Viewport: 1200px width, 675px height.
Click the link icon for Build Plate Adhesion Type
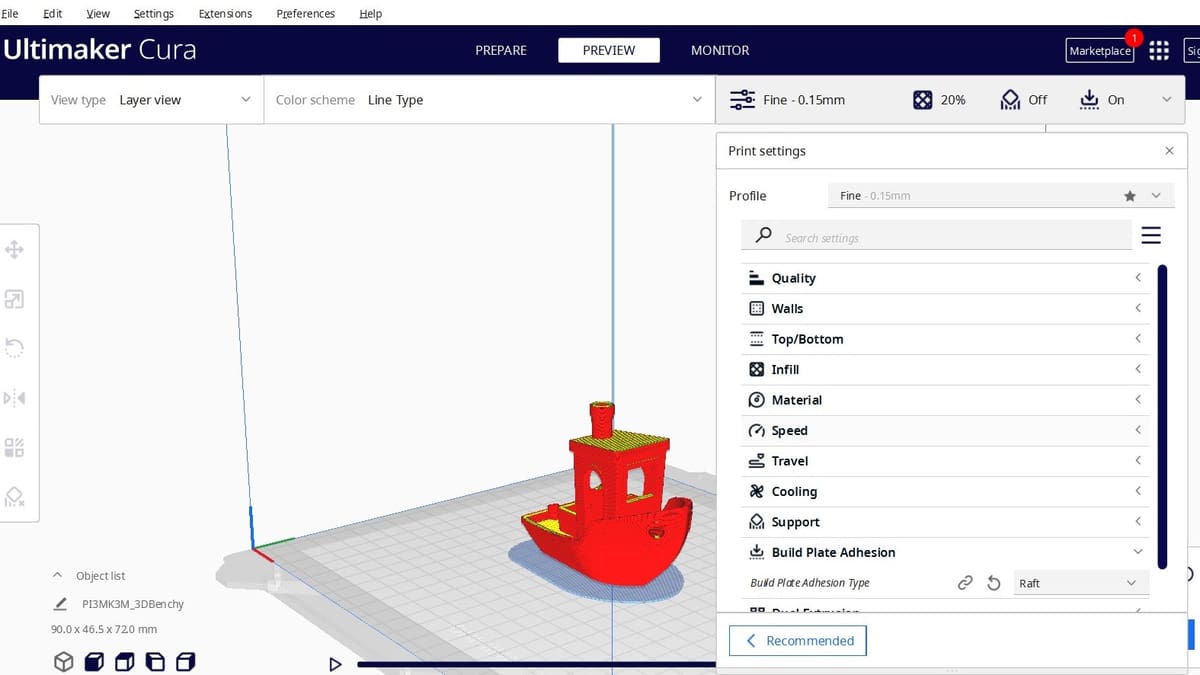965,583
